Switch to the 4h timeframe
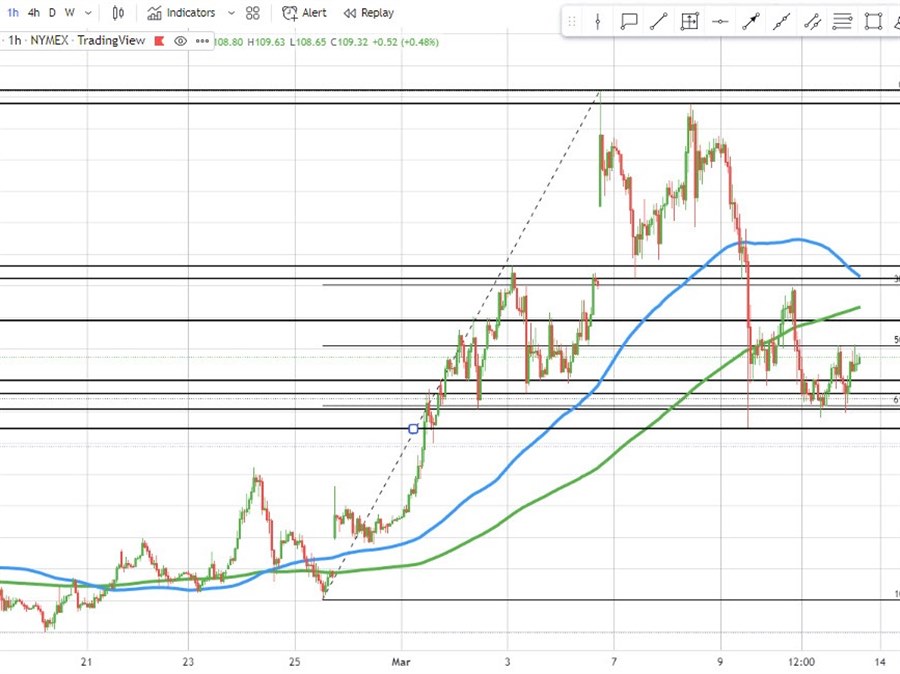Viewport: 900px width, 674px height. coord(34,13)
